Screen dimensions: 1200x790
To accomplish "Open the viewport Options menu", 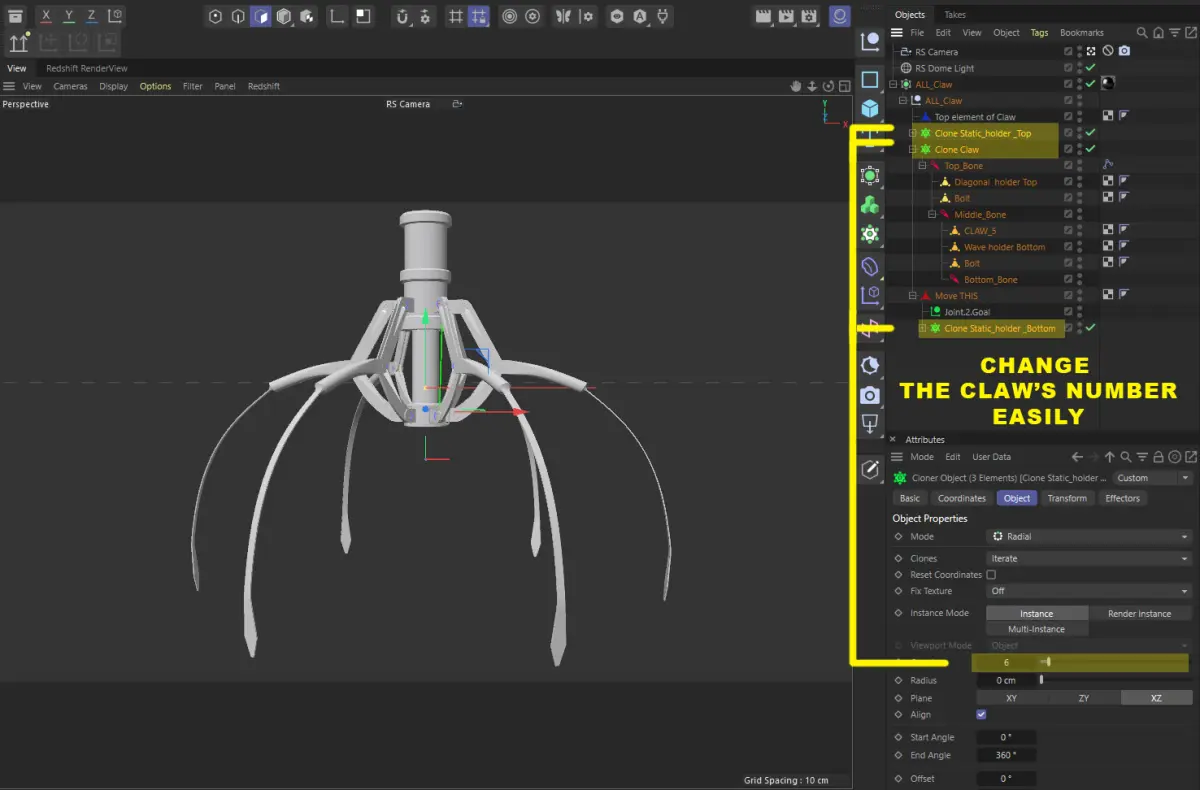I will coord(155,86).
